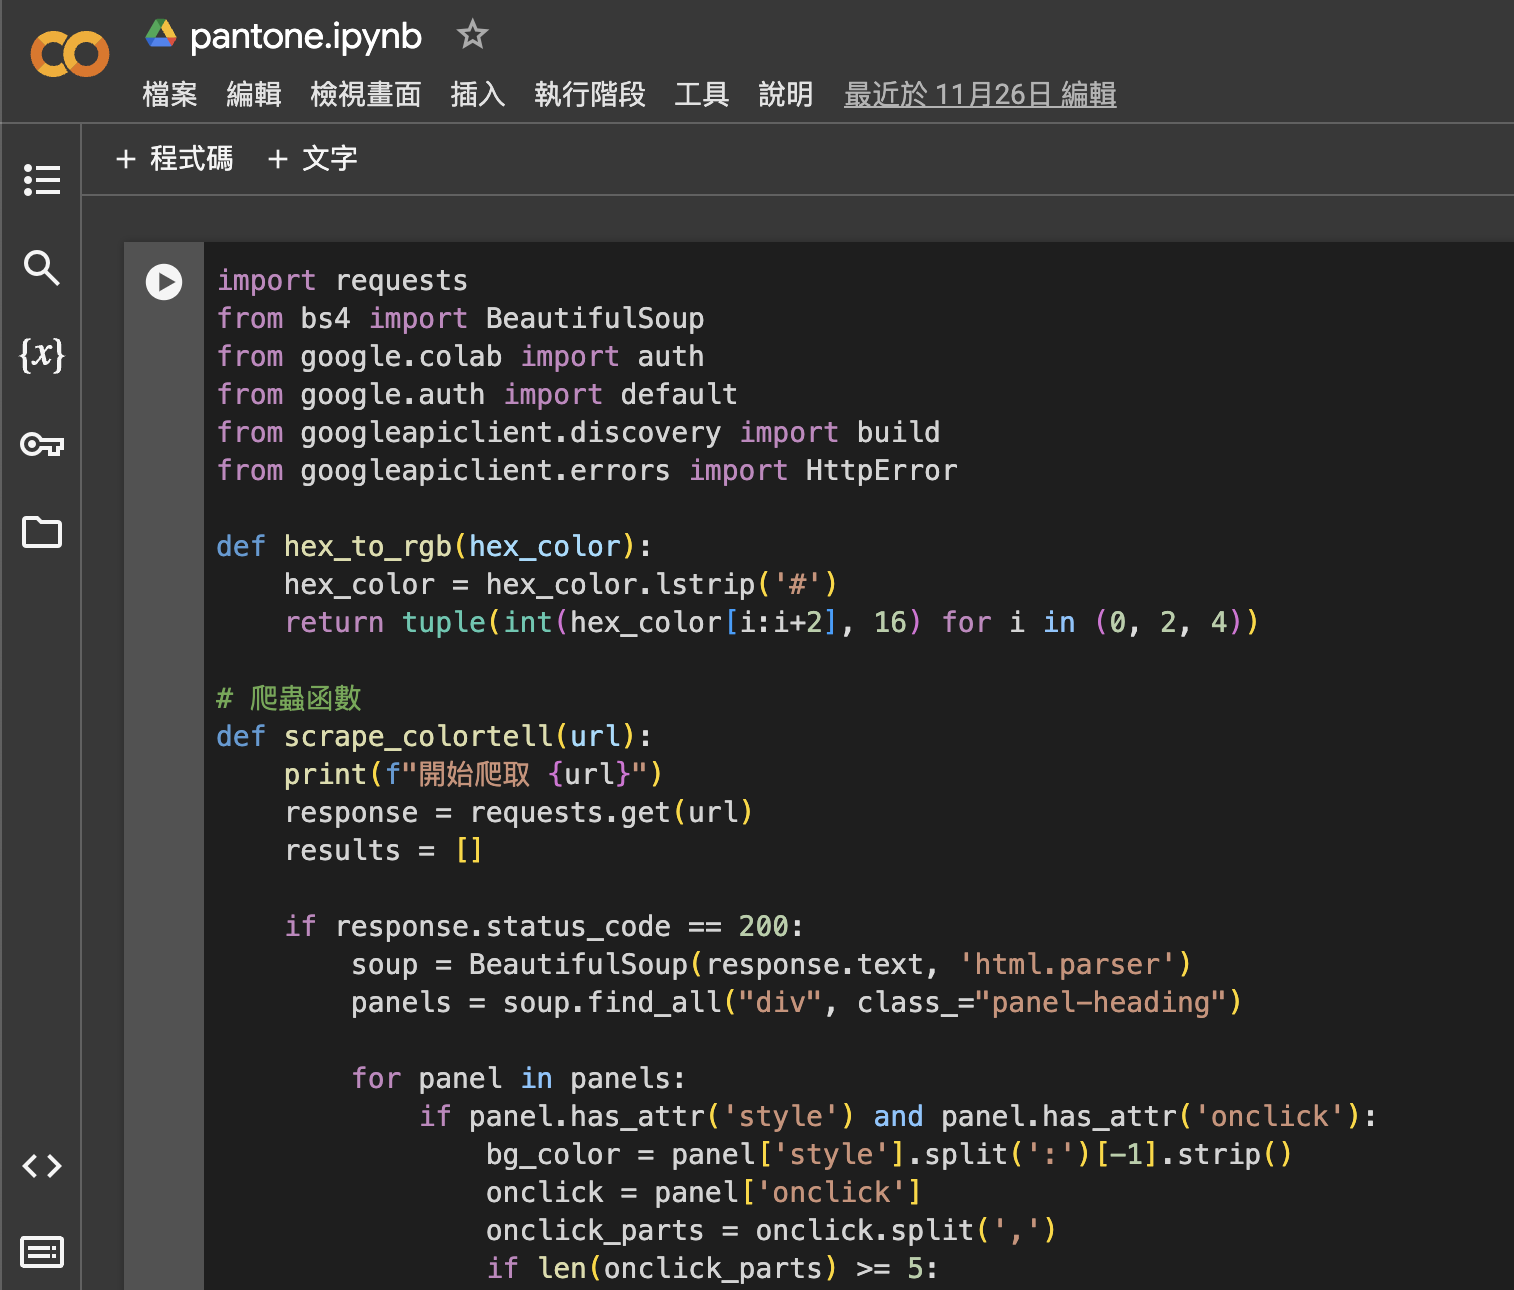Image resolution: width=1514 pixels, height=1290 pixels.
Task: Open the 執行階段 menu
Action: tap(590, 95)
